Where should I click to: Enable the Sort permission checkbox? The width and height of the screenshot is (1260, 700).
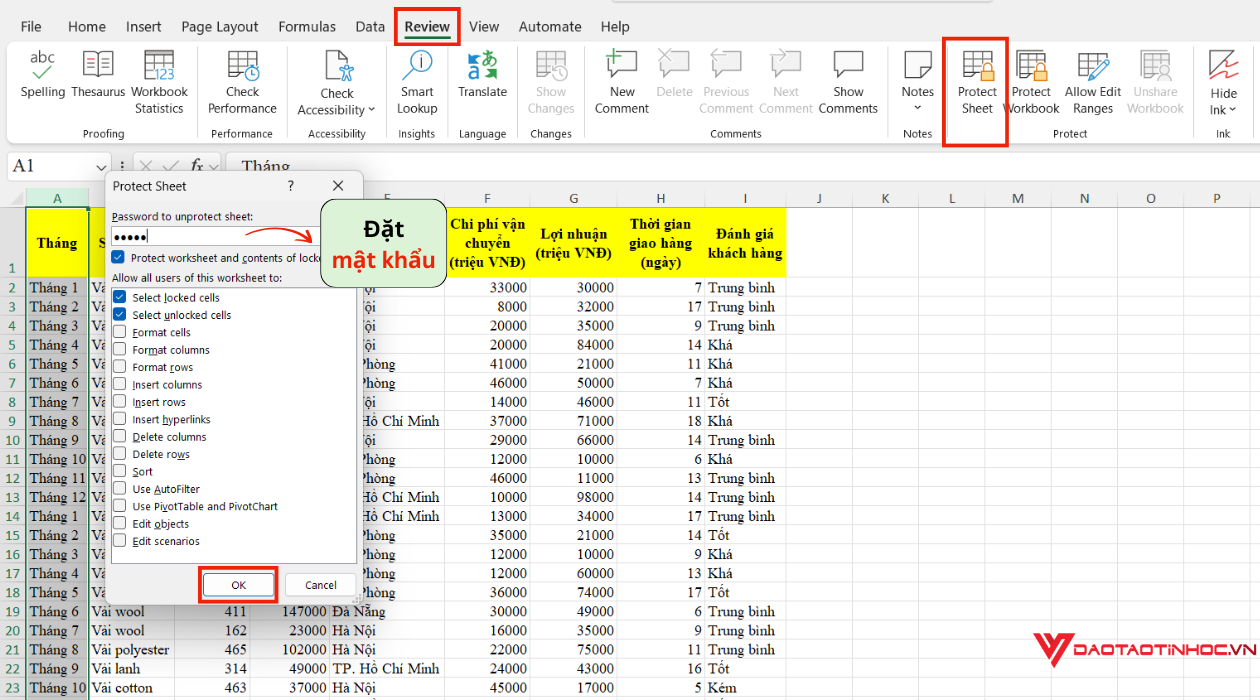[x=120, y=472]
